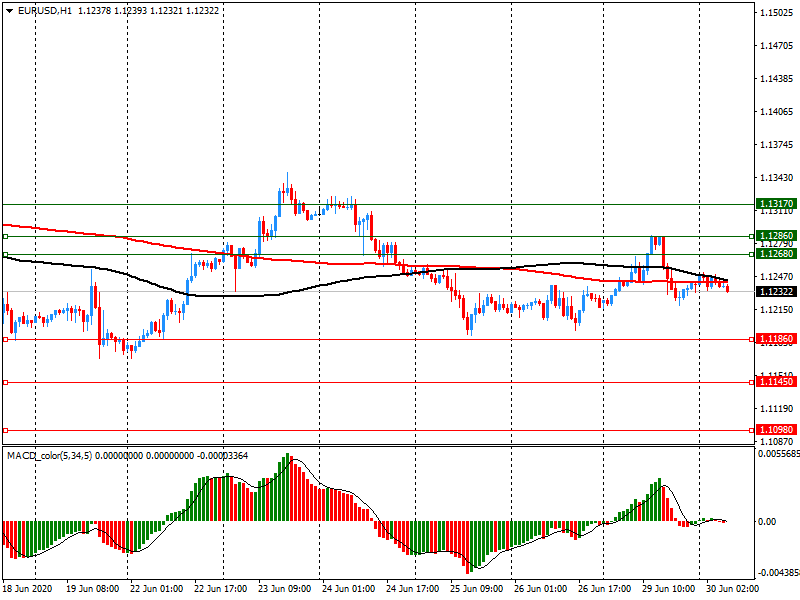Select left anchor handle of 1.10980 line
Image resolution: width=800 pixels, height=600 pixels.
click(x=6, y=431)
